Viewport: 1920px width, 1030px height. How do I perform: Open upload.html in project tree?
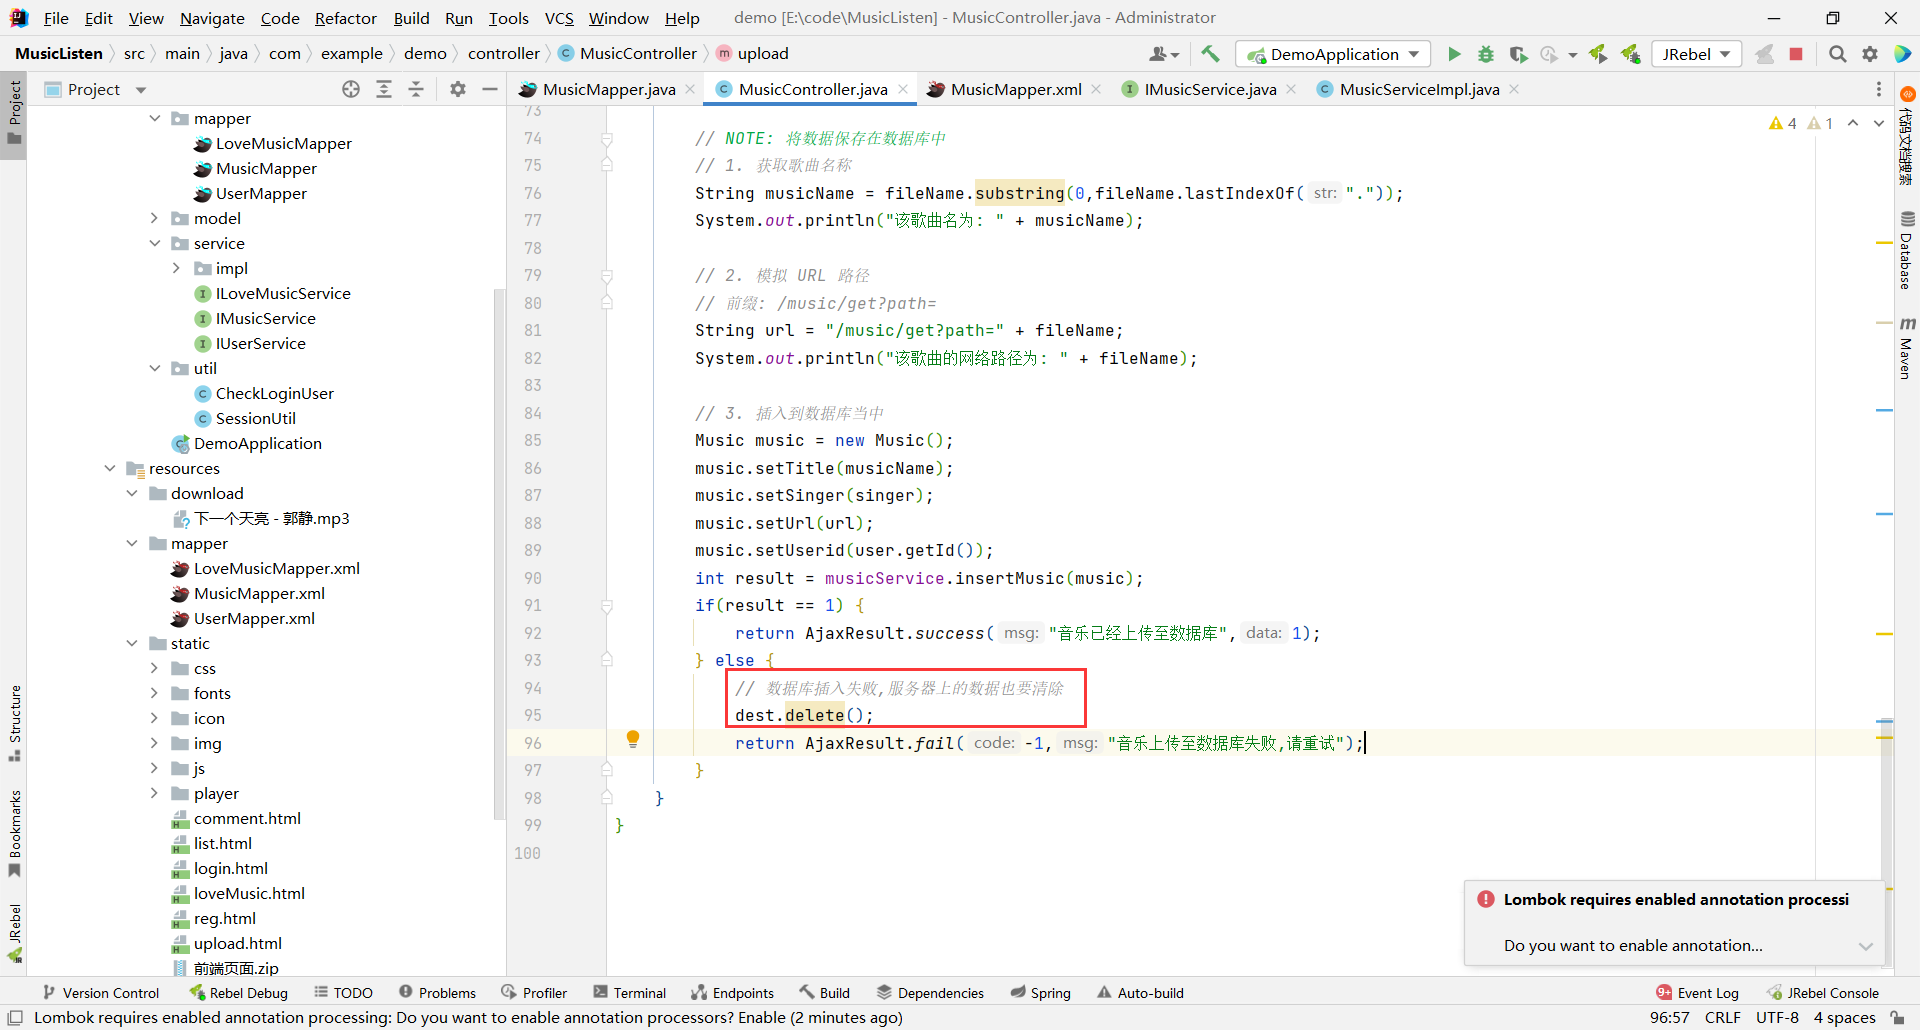click(237, 943)
